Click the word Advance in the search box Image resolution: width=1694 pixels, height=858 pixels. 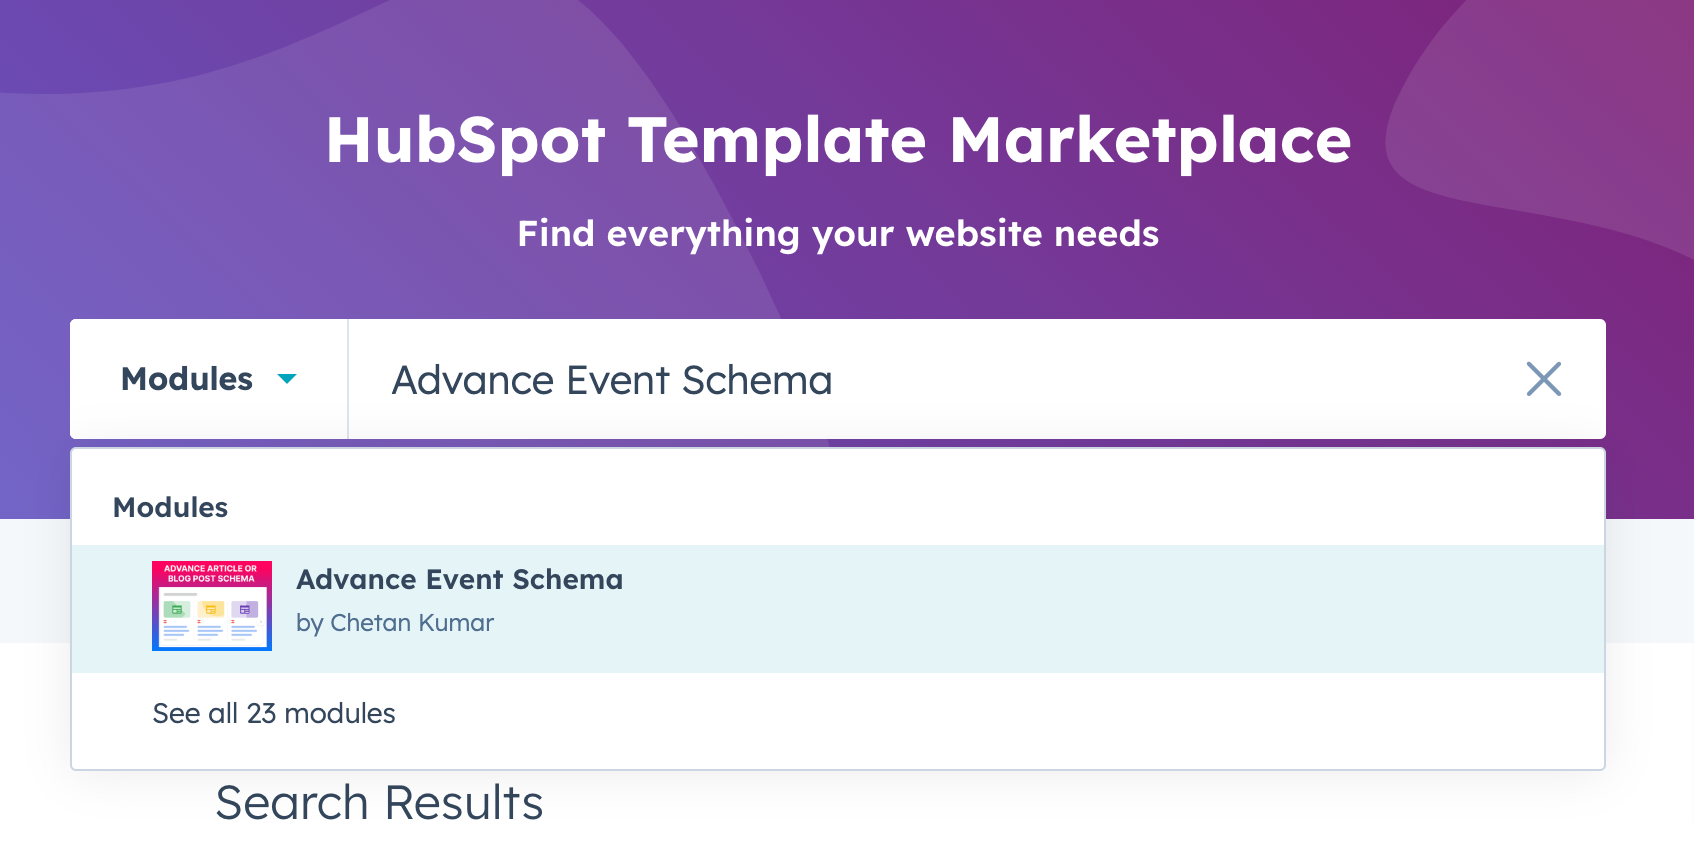[x=474, y=380]
